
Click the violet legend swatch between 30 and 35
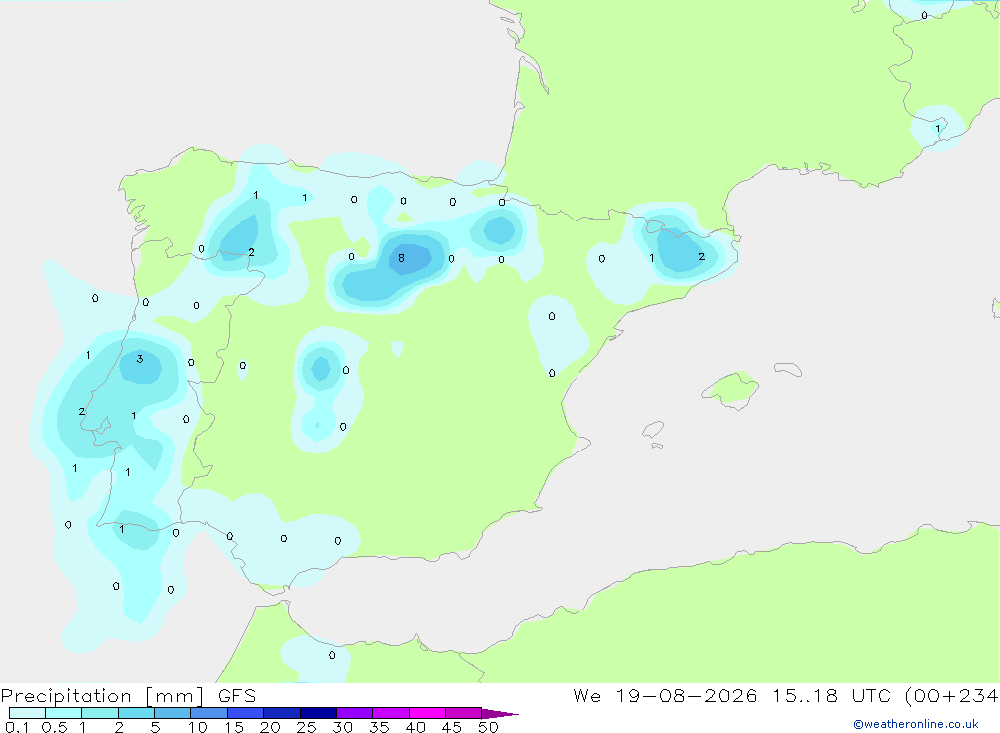[355, 713]
